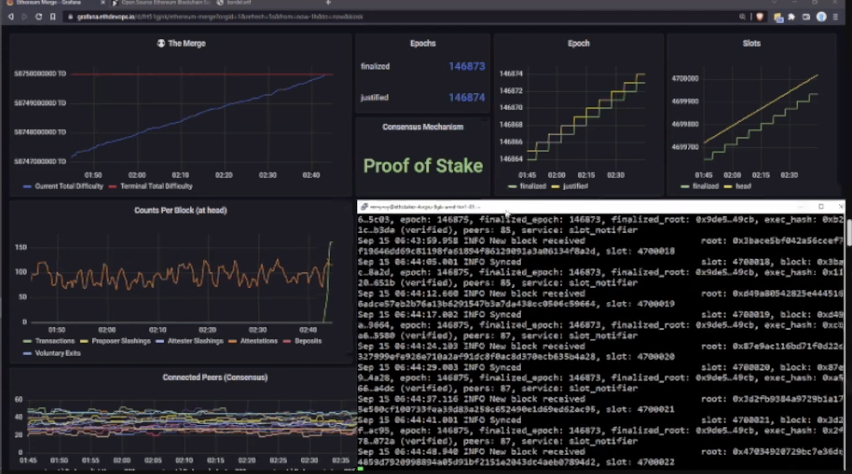Open the yellow extension with badge
Screen dimensions: 852x474
coord(779,17)
